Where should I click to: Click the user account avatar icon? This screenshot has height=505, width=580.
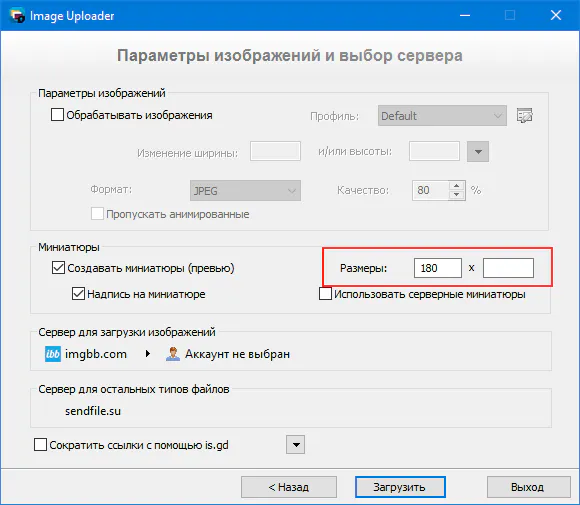click(173, 354)
